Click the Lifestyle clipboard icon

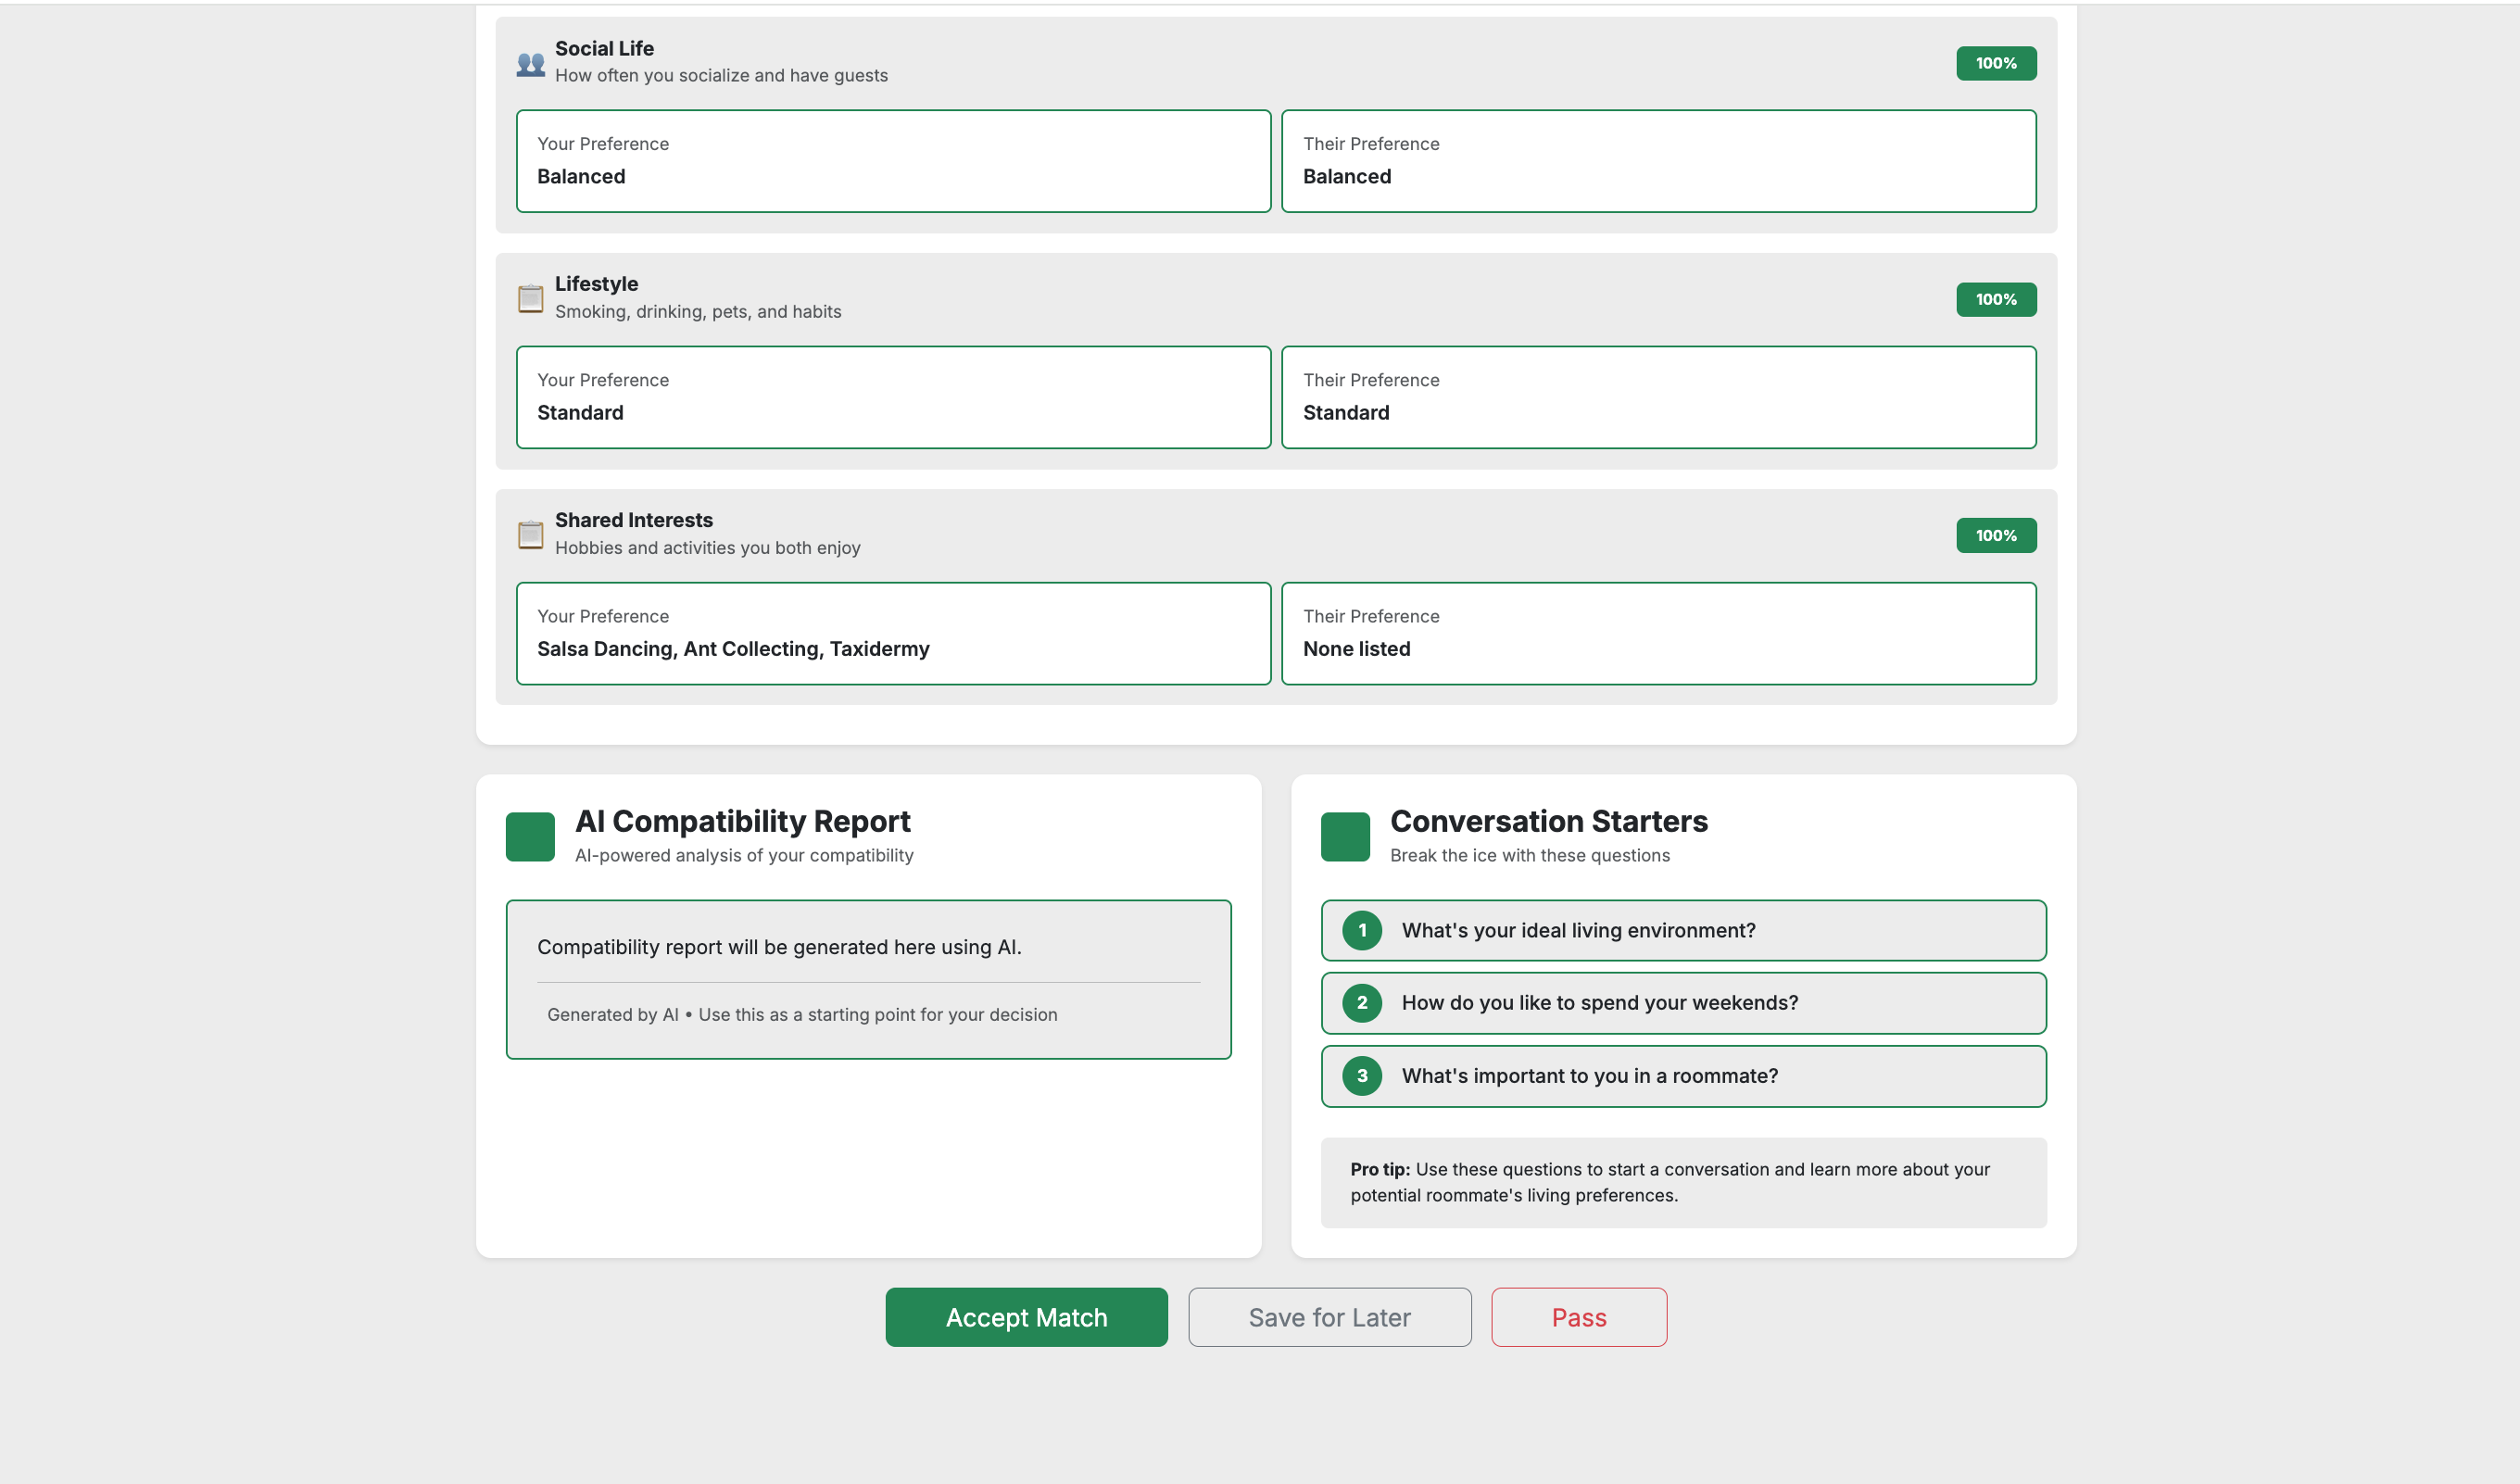(x=530, y=299)
